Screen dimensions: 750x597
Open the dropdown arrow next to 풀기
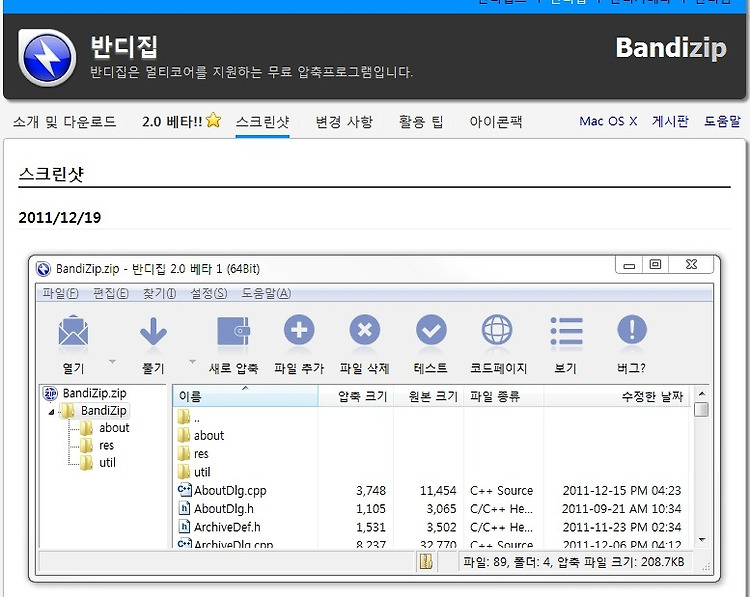point(192,362)
